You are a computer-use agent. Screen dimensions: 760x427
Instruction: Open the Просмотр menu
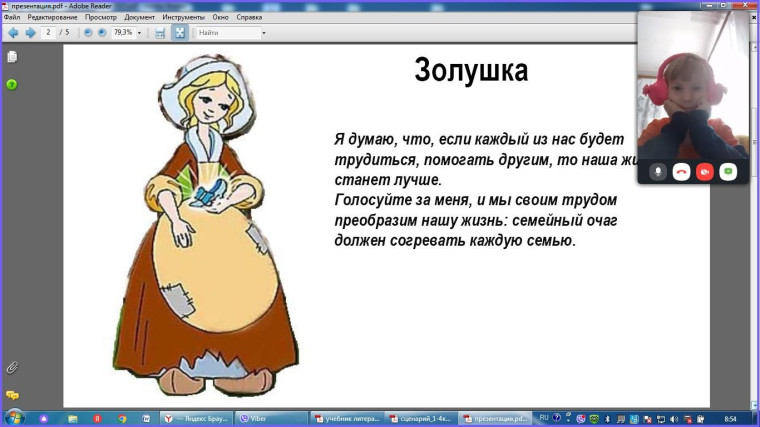tap(101, 17)
